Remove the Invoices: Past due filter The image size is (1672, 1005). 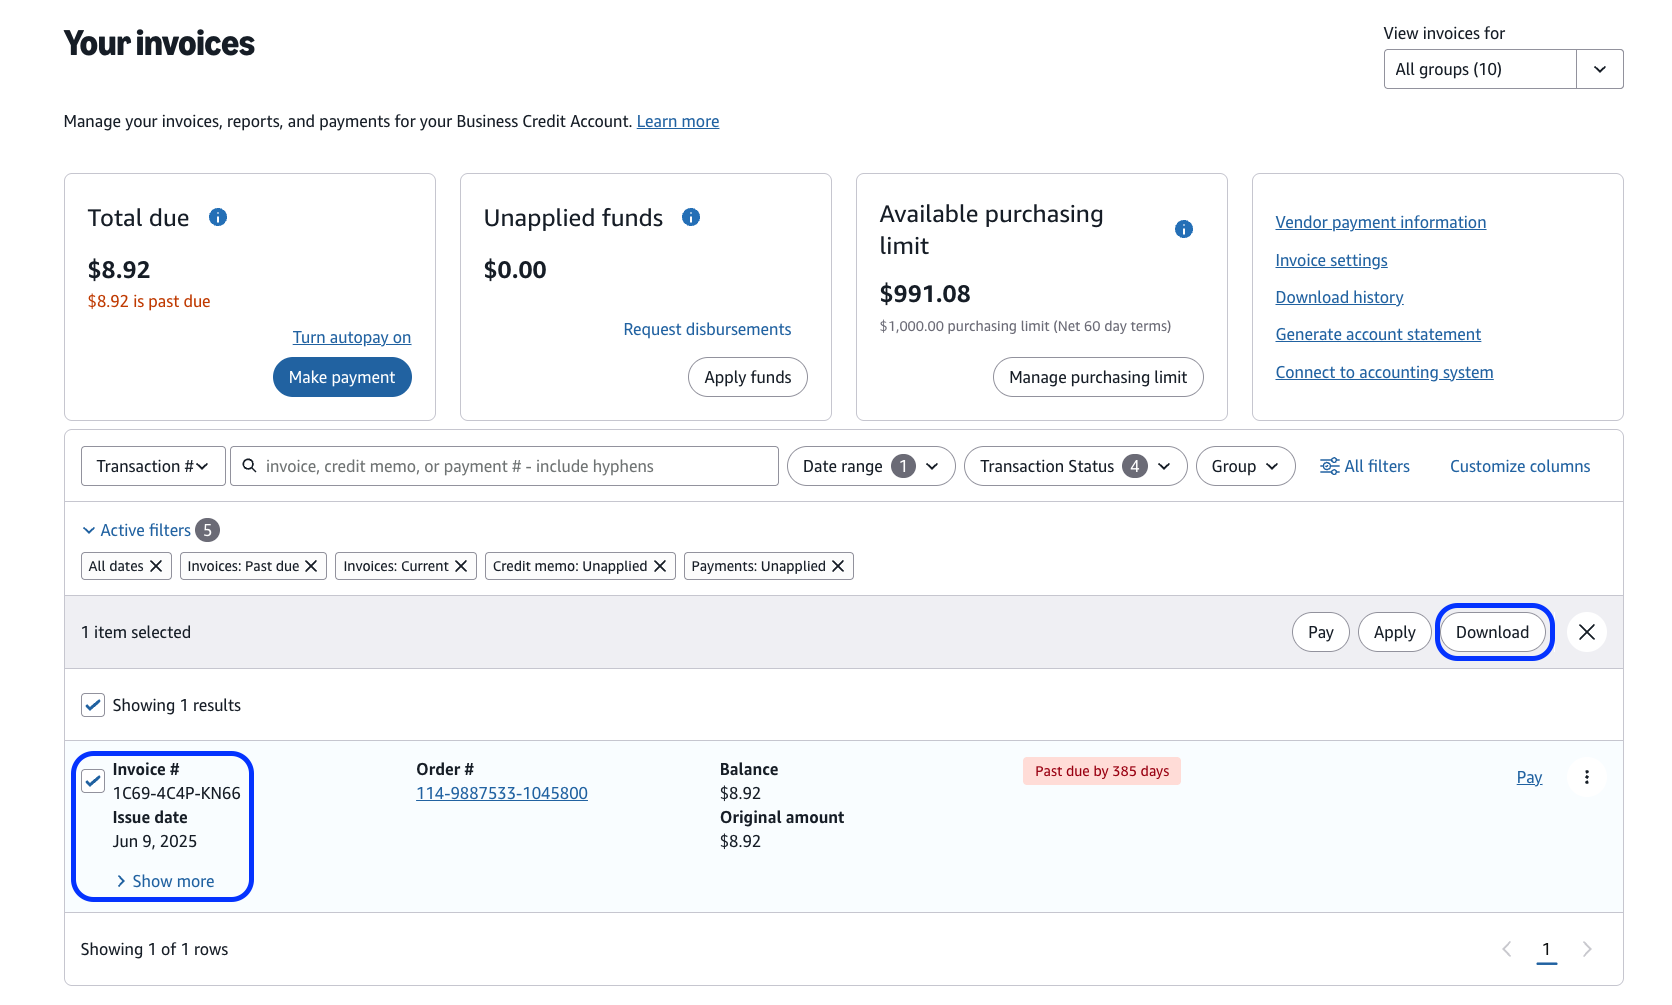(311, 566)
